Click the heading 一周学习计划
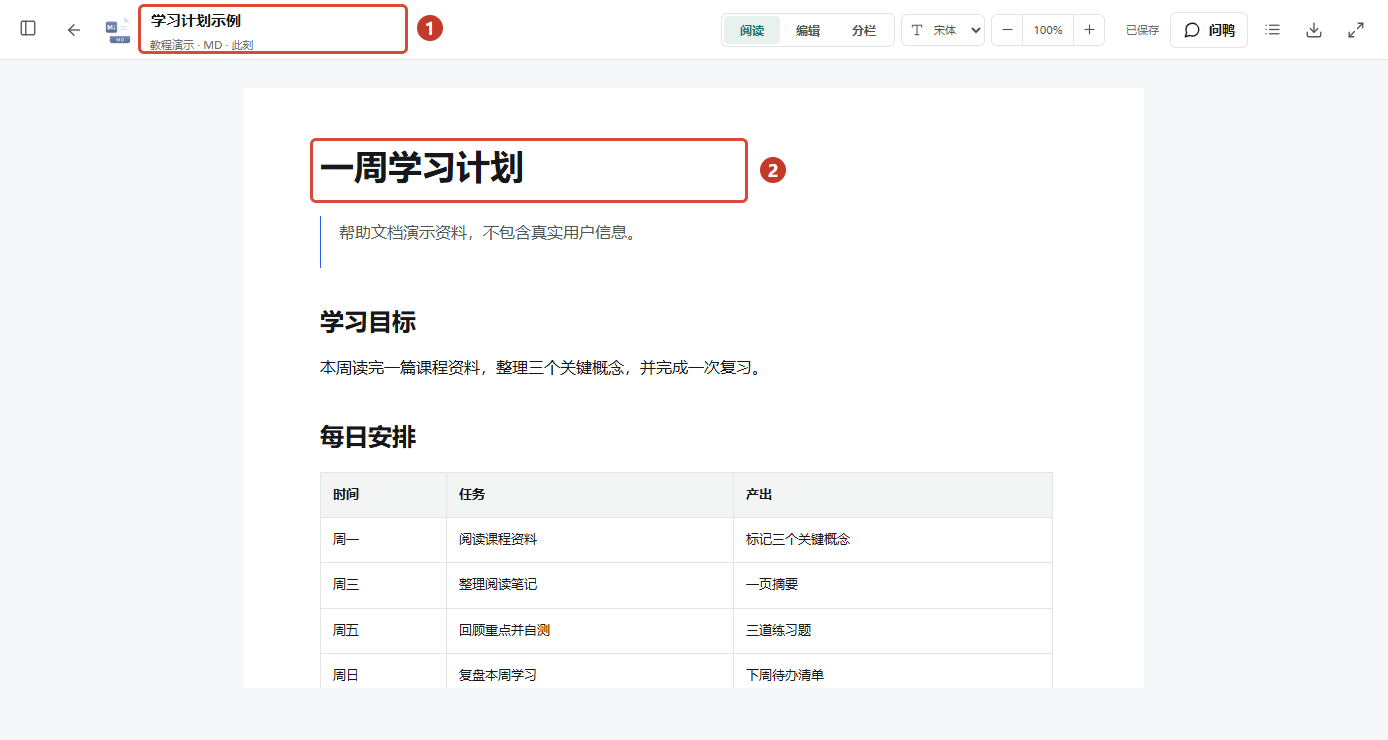 coord(422,169)
